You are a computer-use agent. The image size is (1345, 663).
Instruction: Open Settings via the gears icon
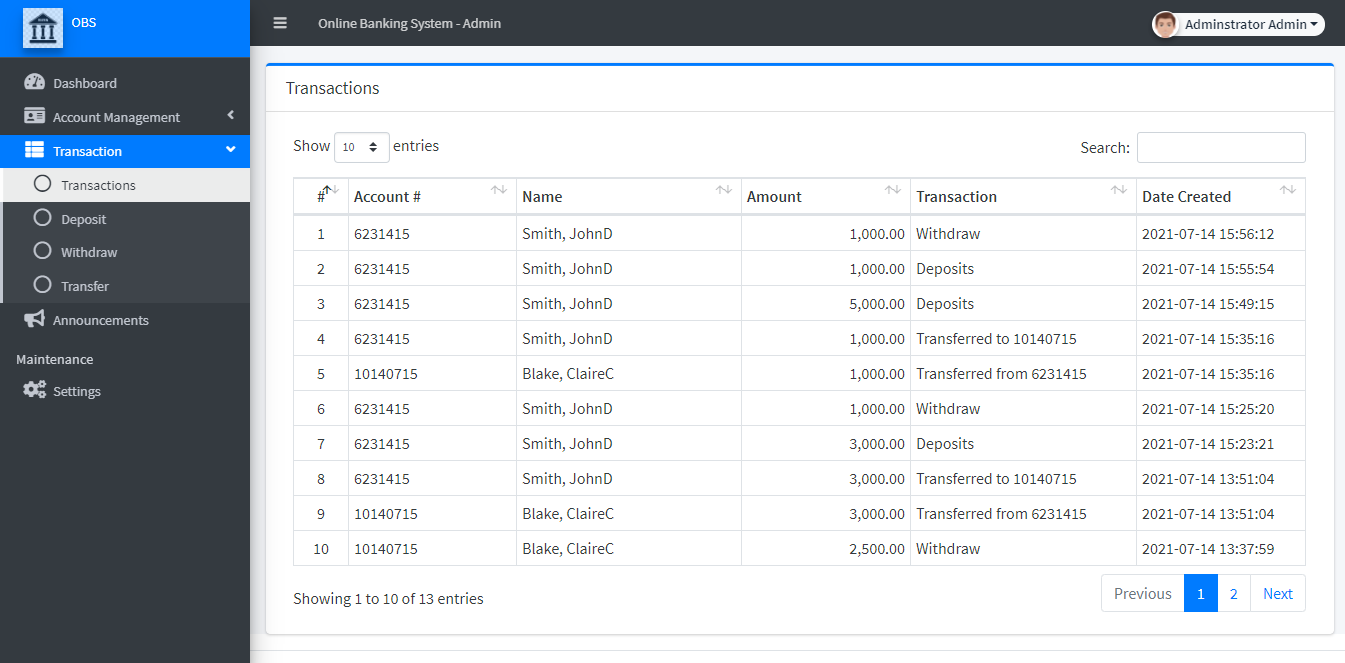pyautogui.click(x=35, y=391)
